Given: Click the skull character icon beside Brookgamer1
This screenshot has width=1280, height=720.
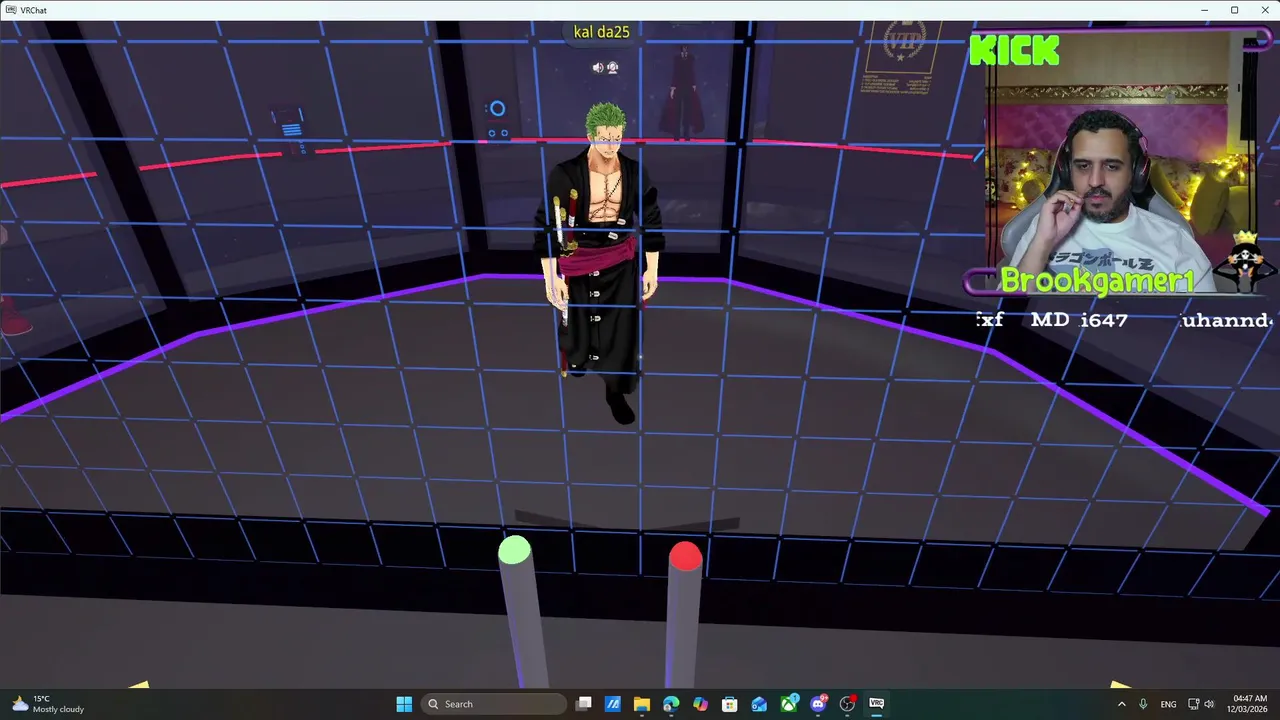Looking at the screenshot, I should click(x=1246, y=262).
